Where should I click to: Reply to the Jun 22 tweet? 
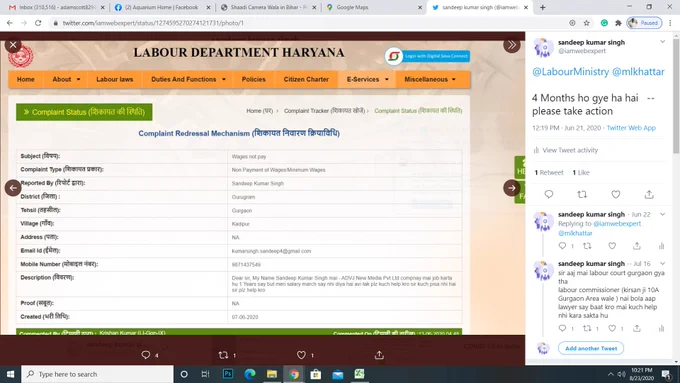tap(562, 246)
